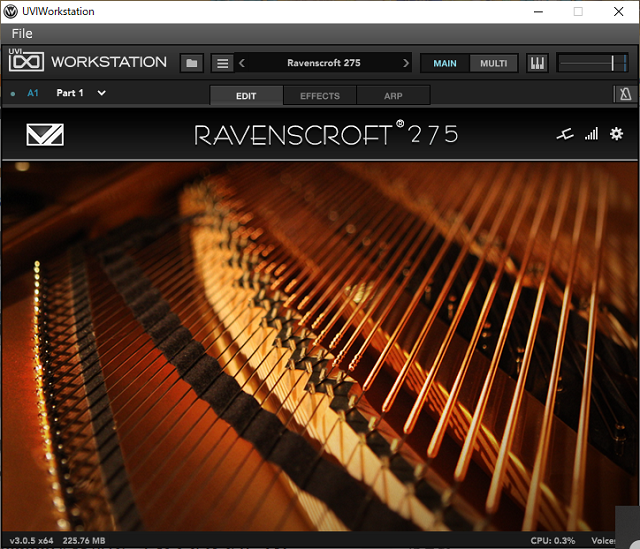Minimize the UVIWorkstation window
This screenshot has width=640, height=549.
point(538,11)
